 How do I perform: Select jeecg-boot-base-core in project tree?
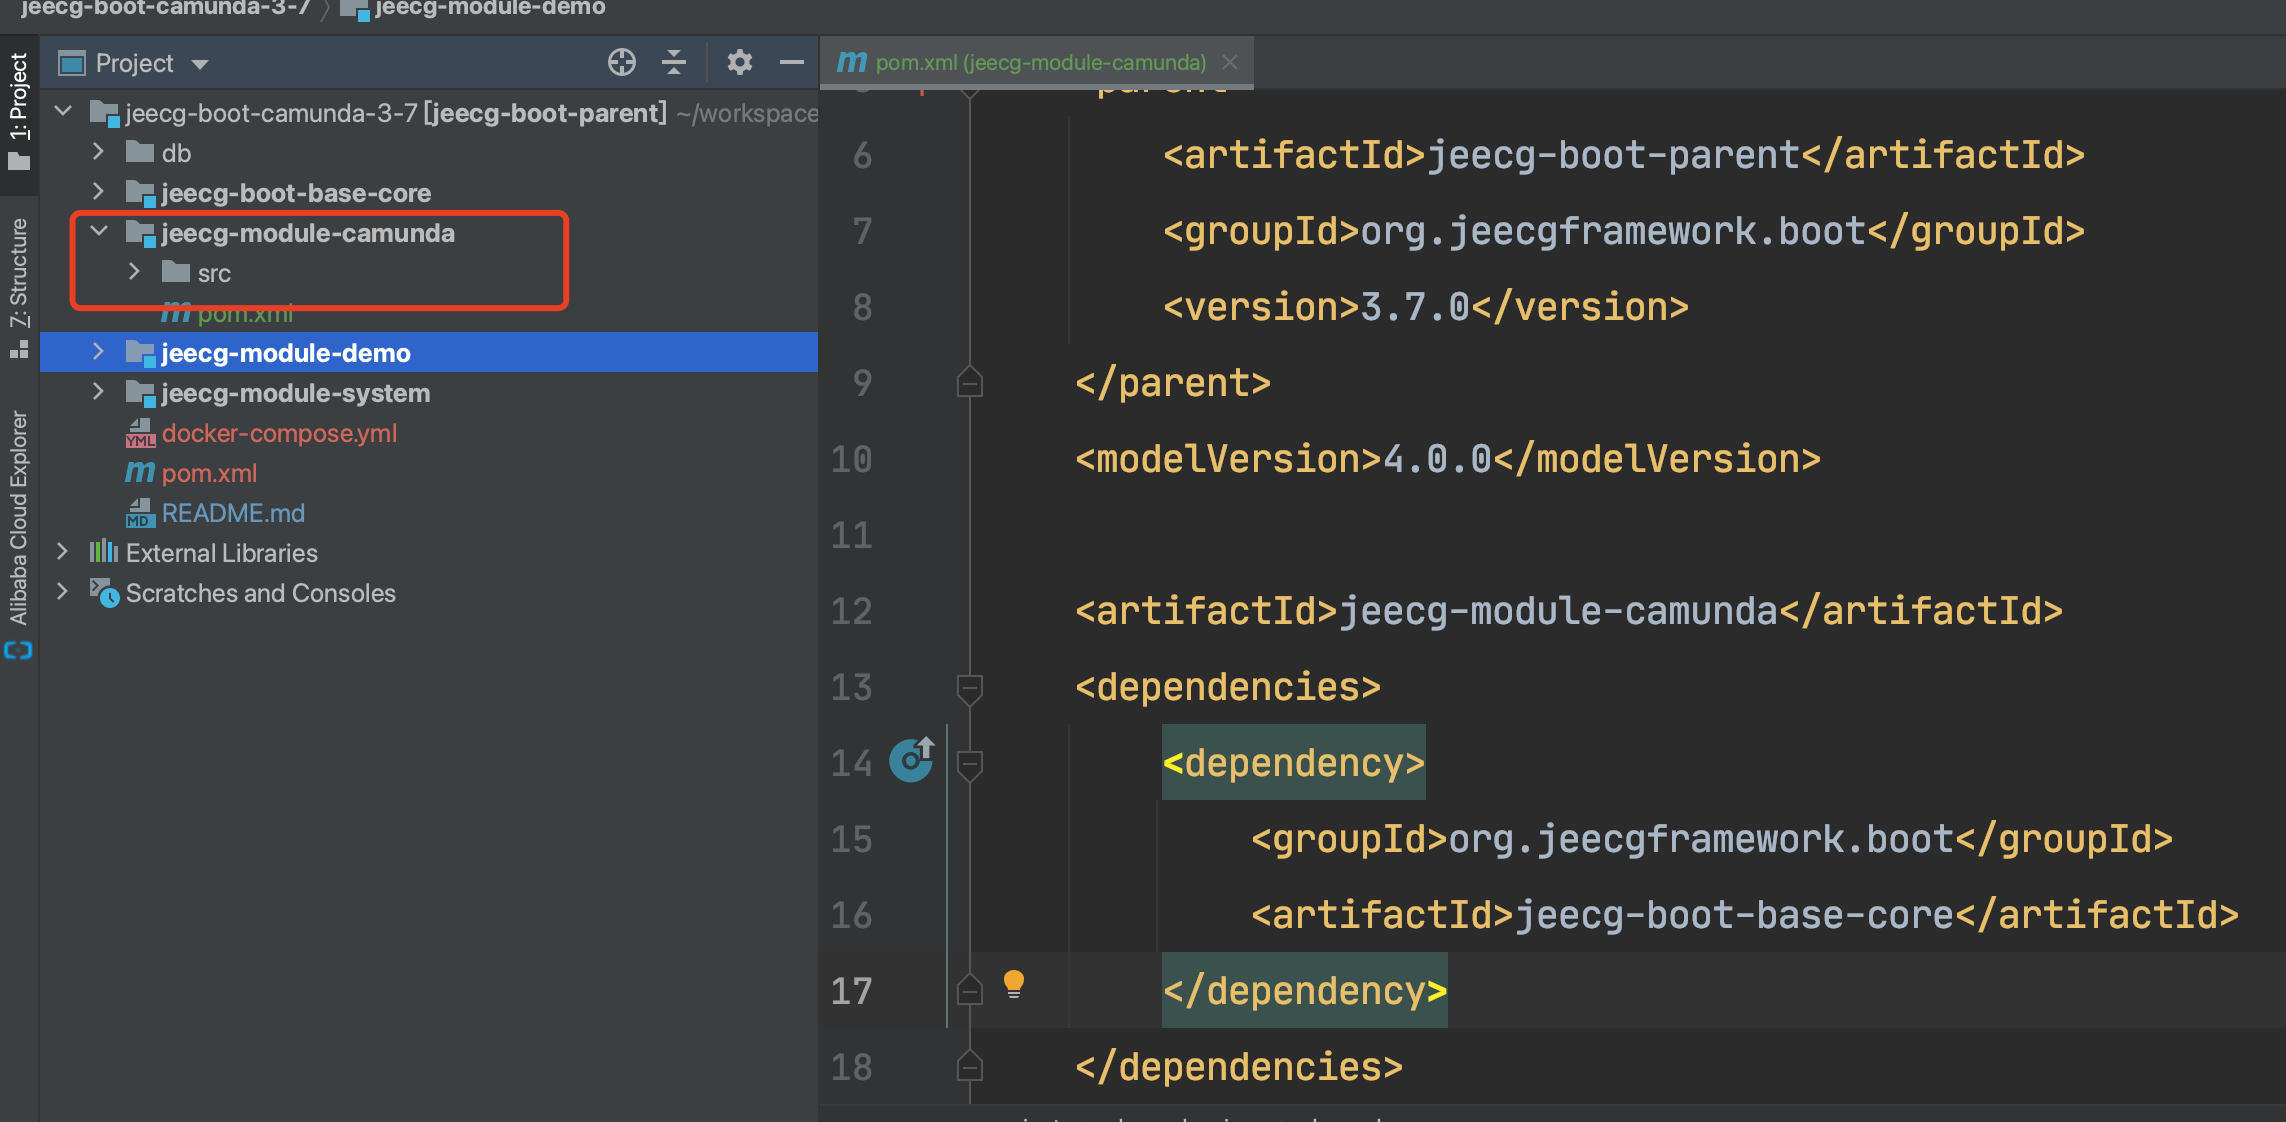coord(296,193)
